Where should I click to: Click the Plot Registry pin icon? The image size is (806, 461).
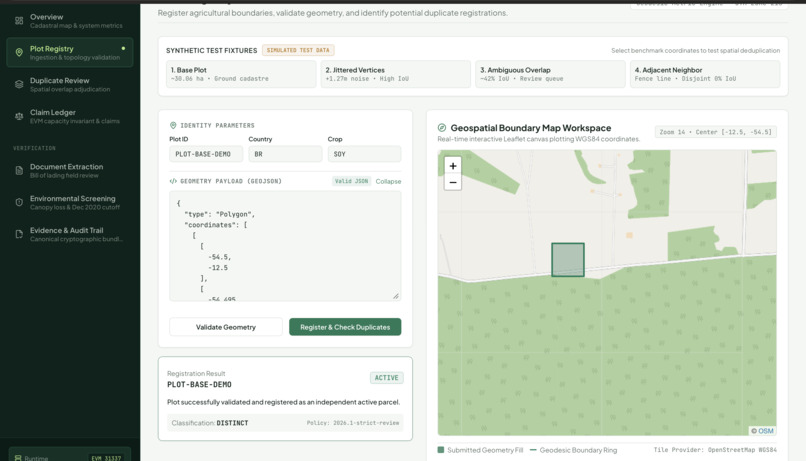(19, 52)
